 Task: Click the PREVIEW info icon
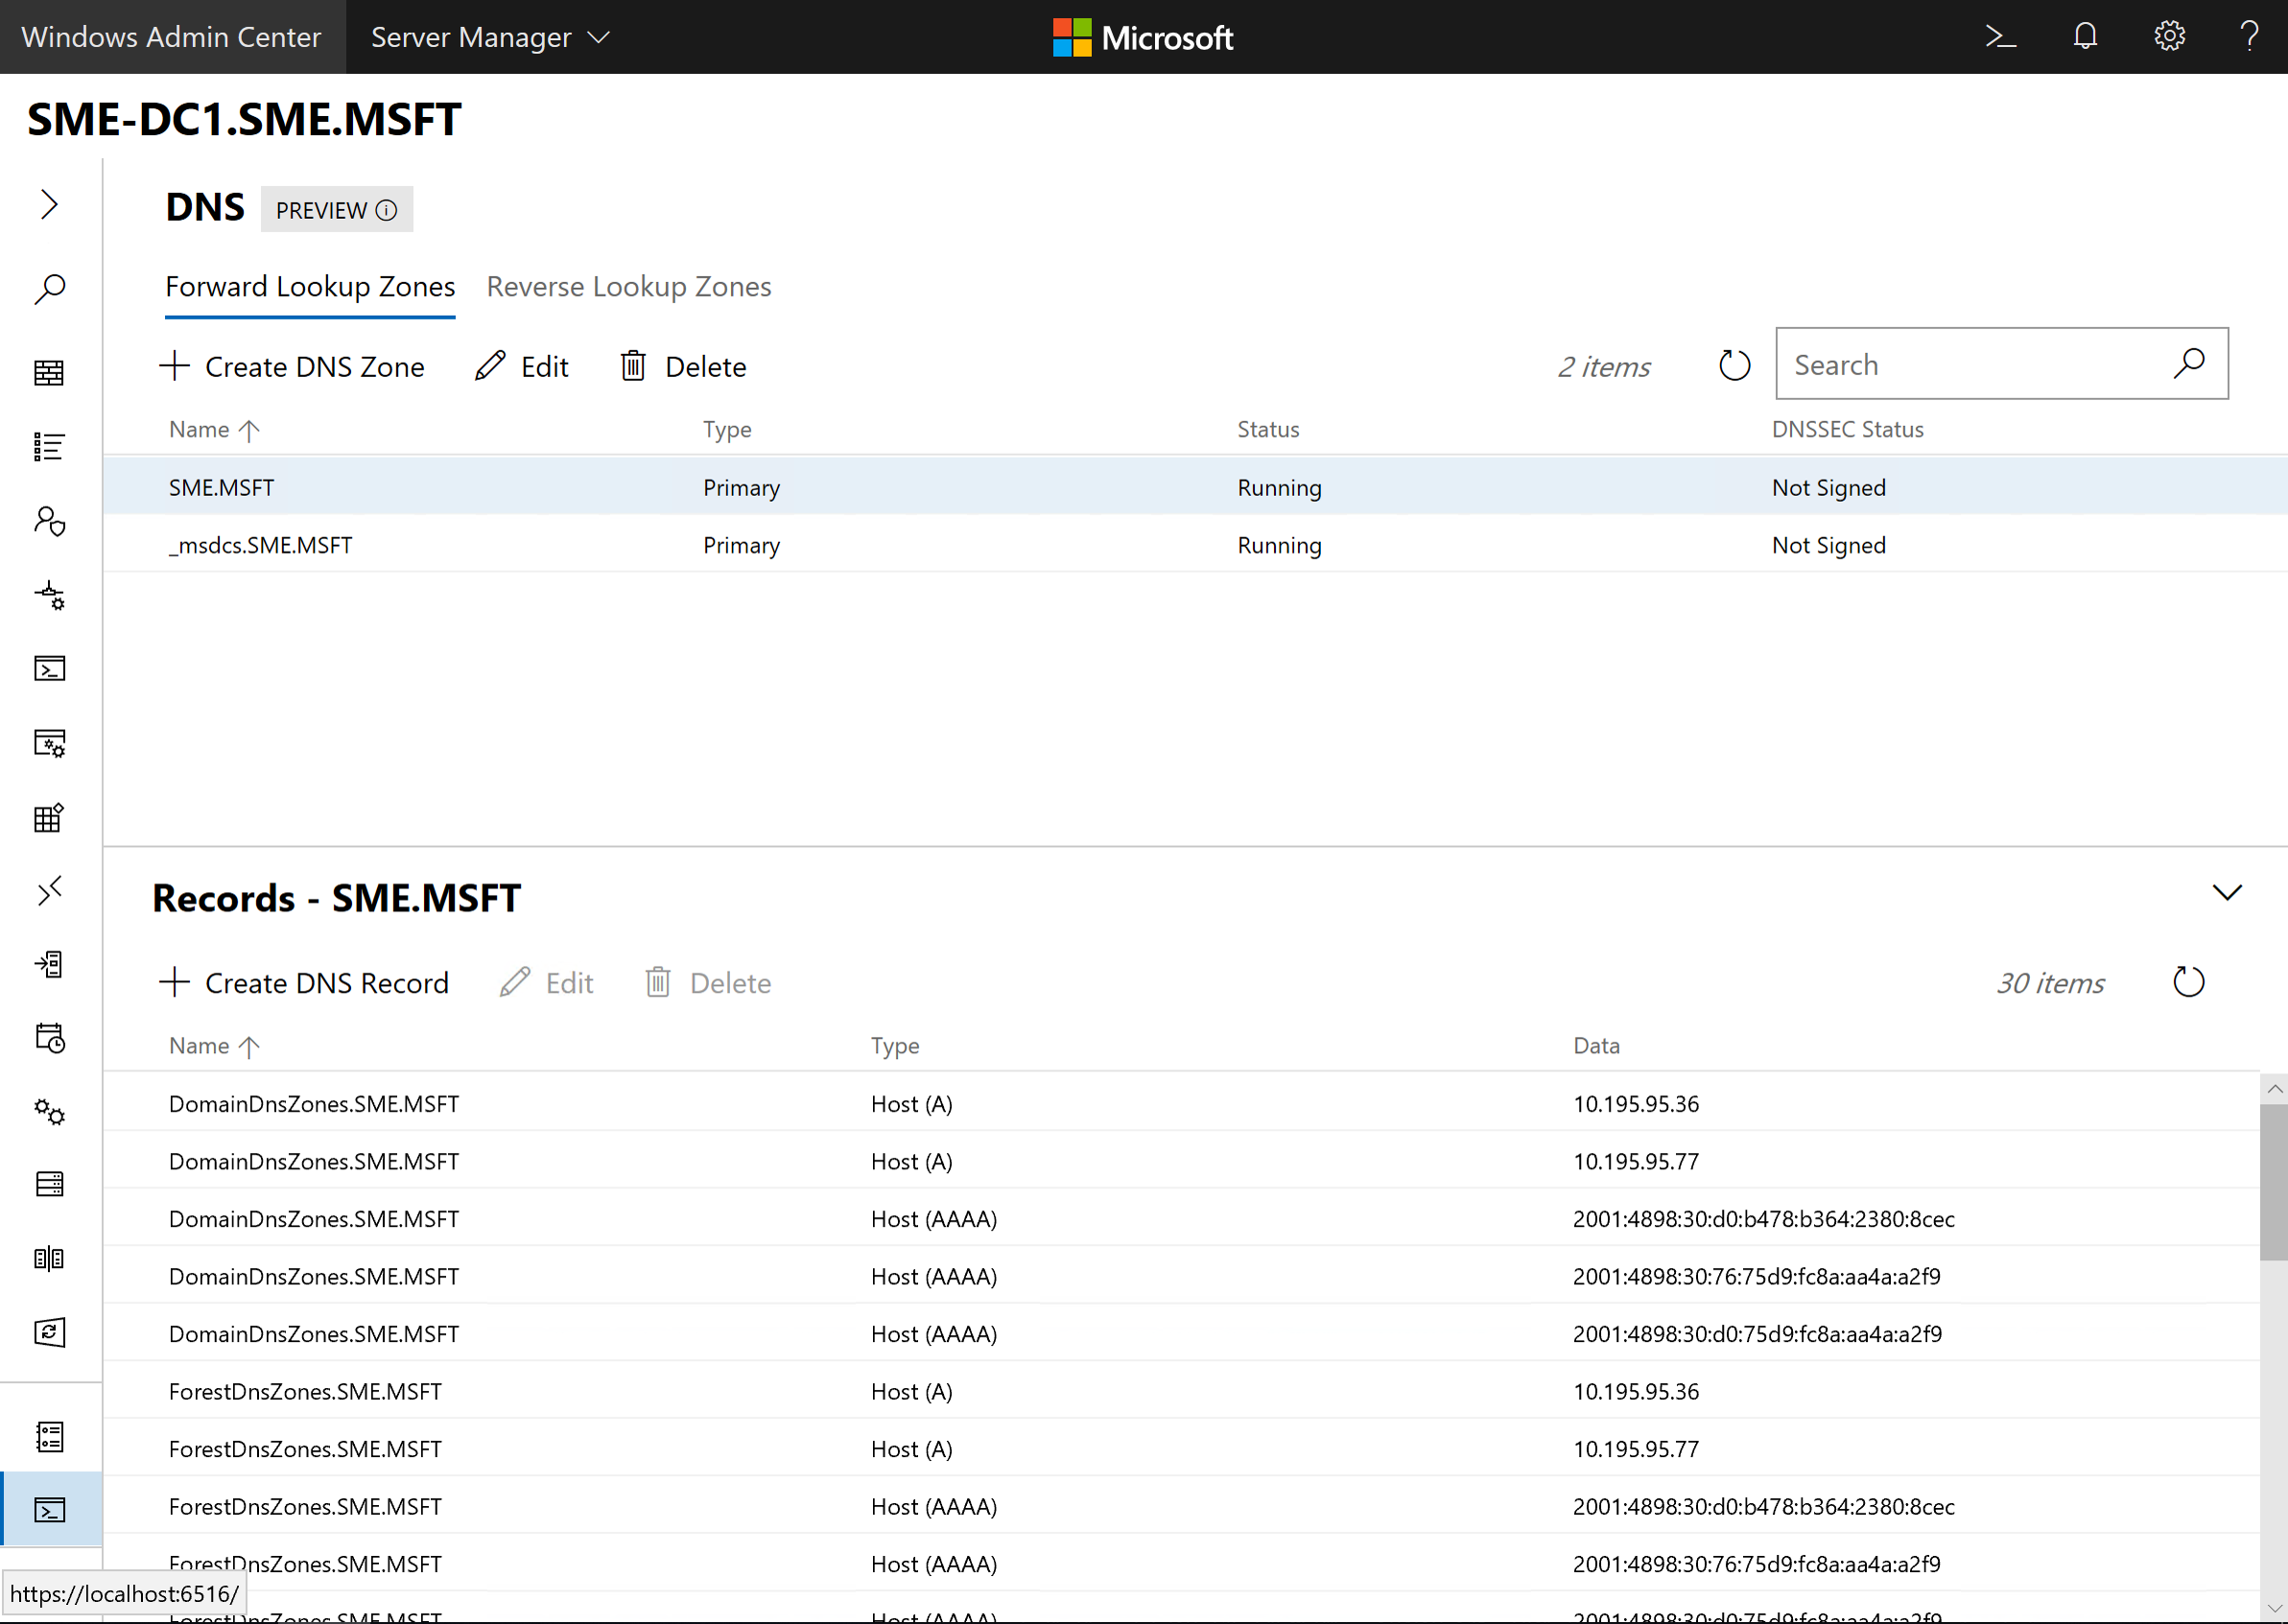click(386, 210)
